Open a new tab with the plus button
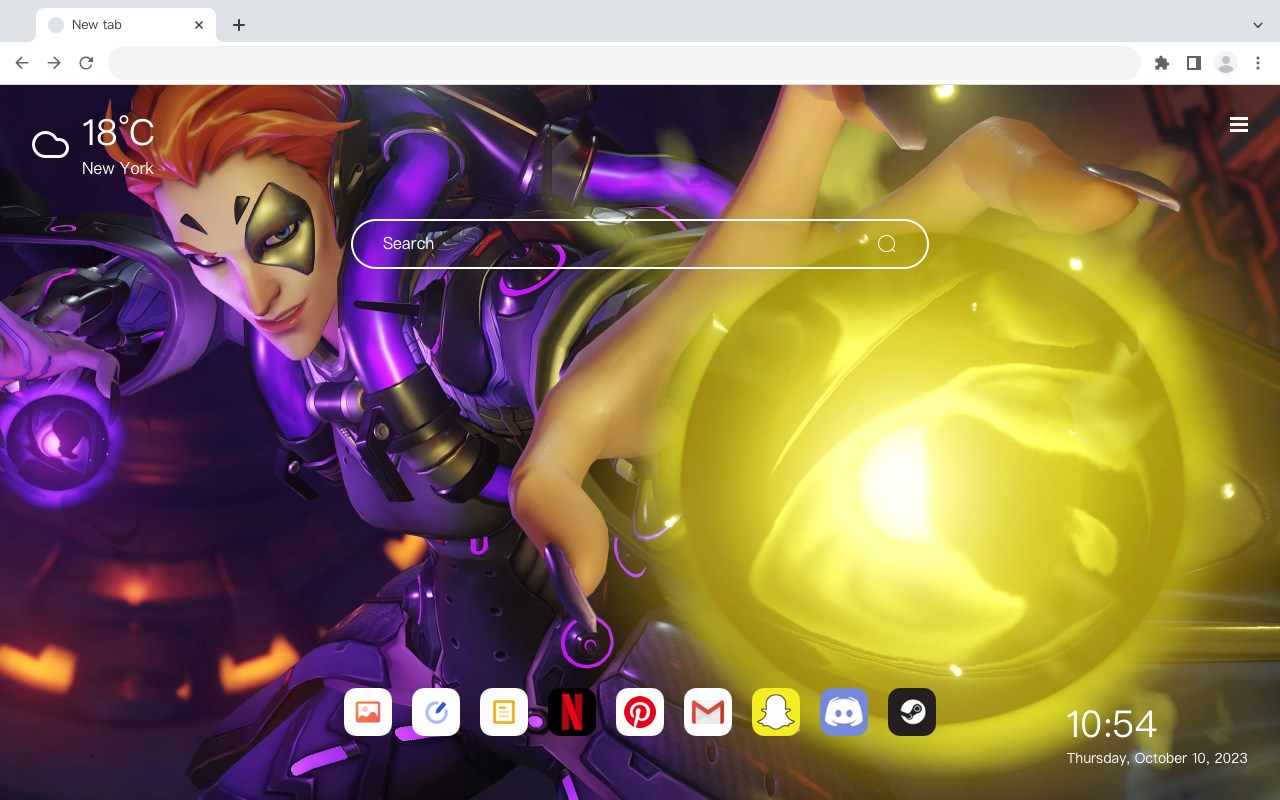This screenshot has height=800, width=1280. click(238, 25)
